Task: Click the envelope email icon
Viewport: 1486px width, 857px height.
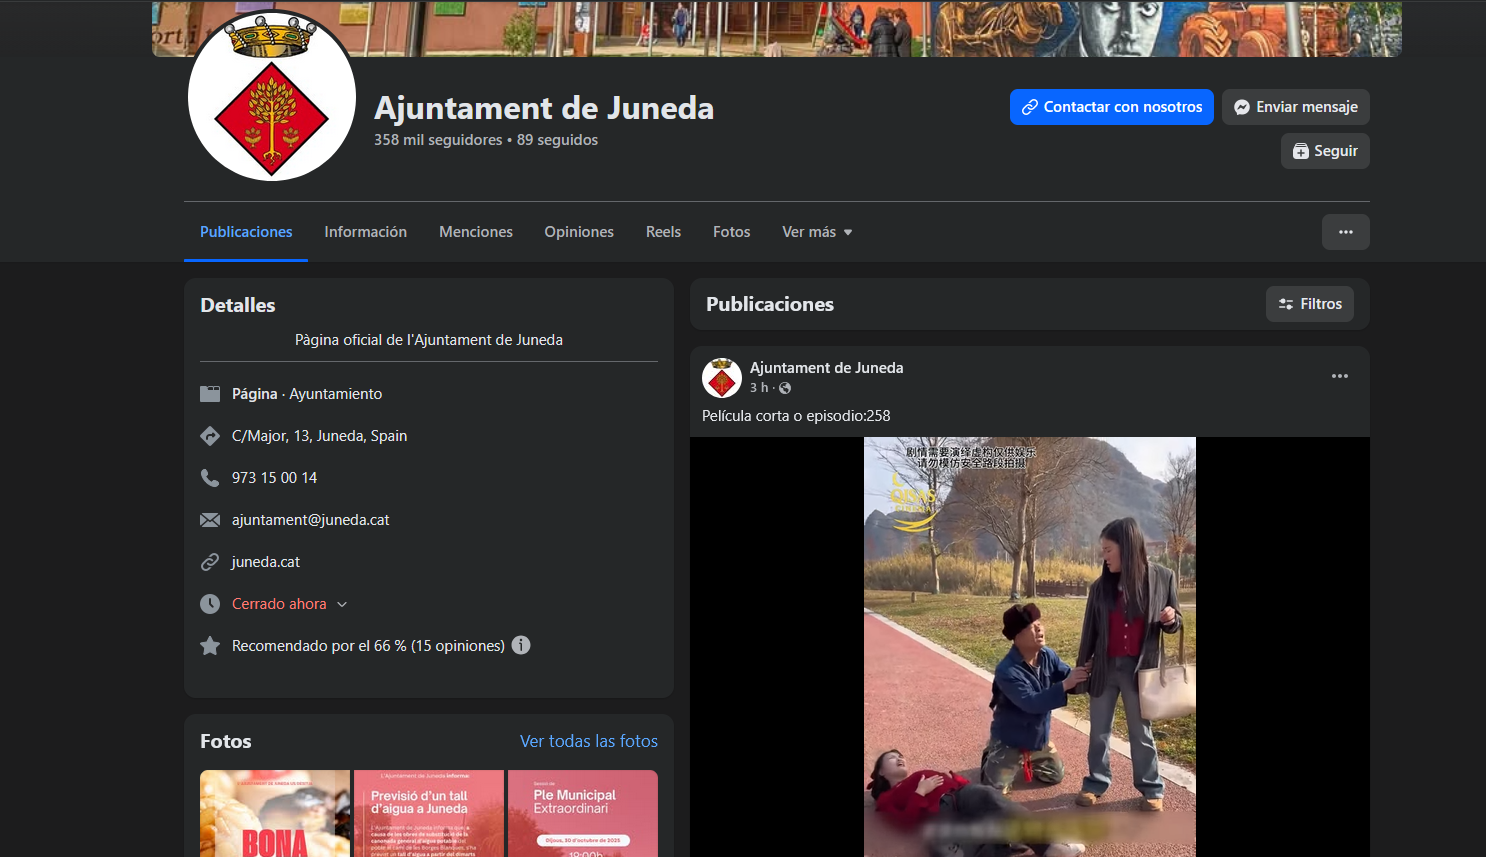Action: pos(210,520)
